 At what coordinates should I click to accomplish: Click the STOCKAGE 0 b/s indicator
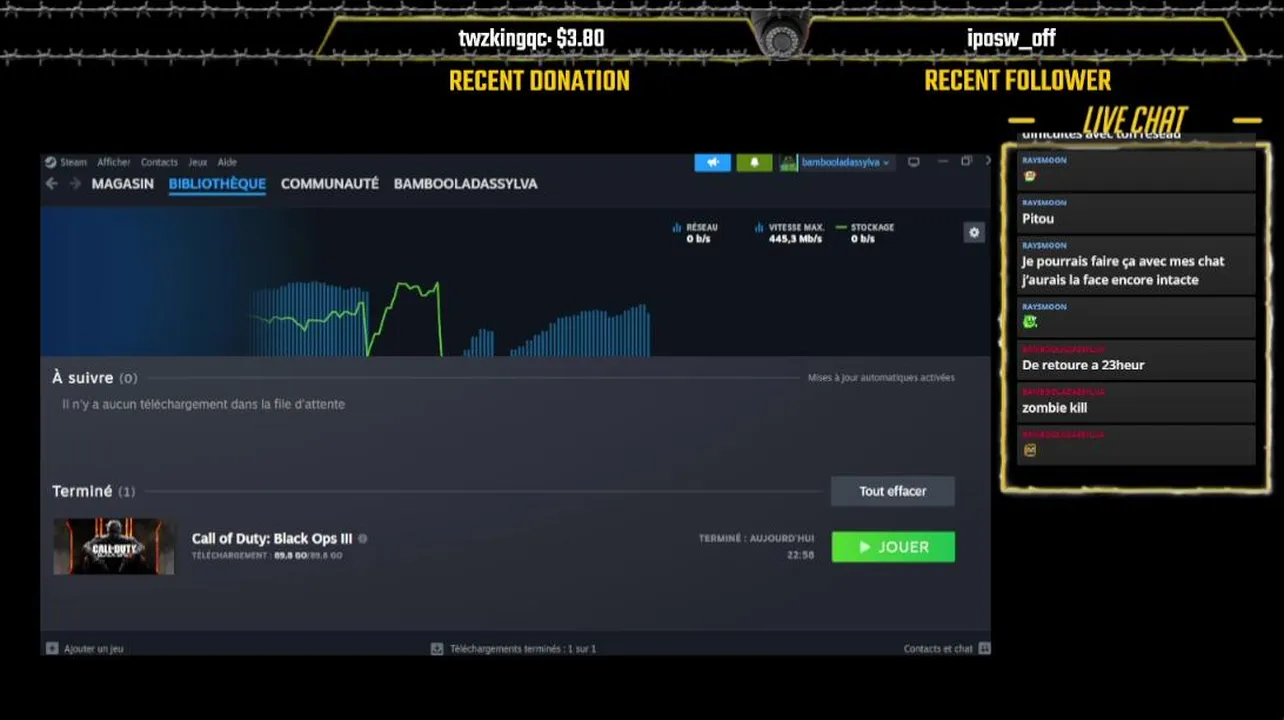point(866,233)
